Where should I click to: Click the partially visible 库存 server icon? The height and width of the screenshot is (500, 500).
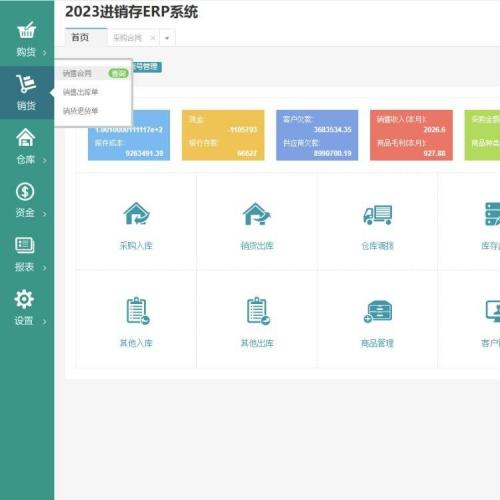[493, 214]
